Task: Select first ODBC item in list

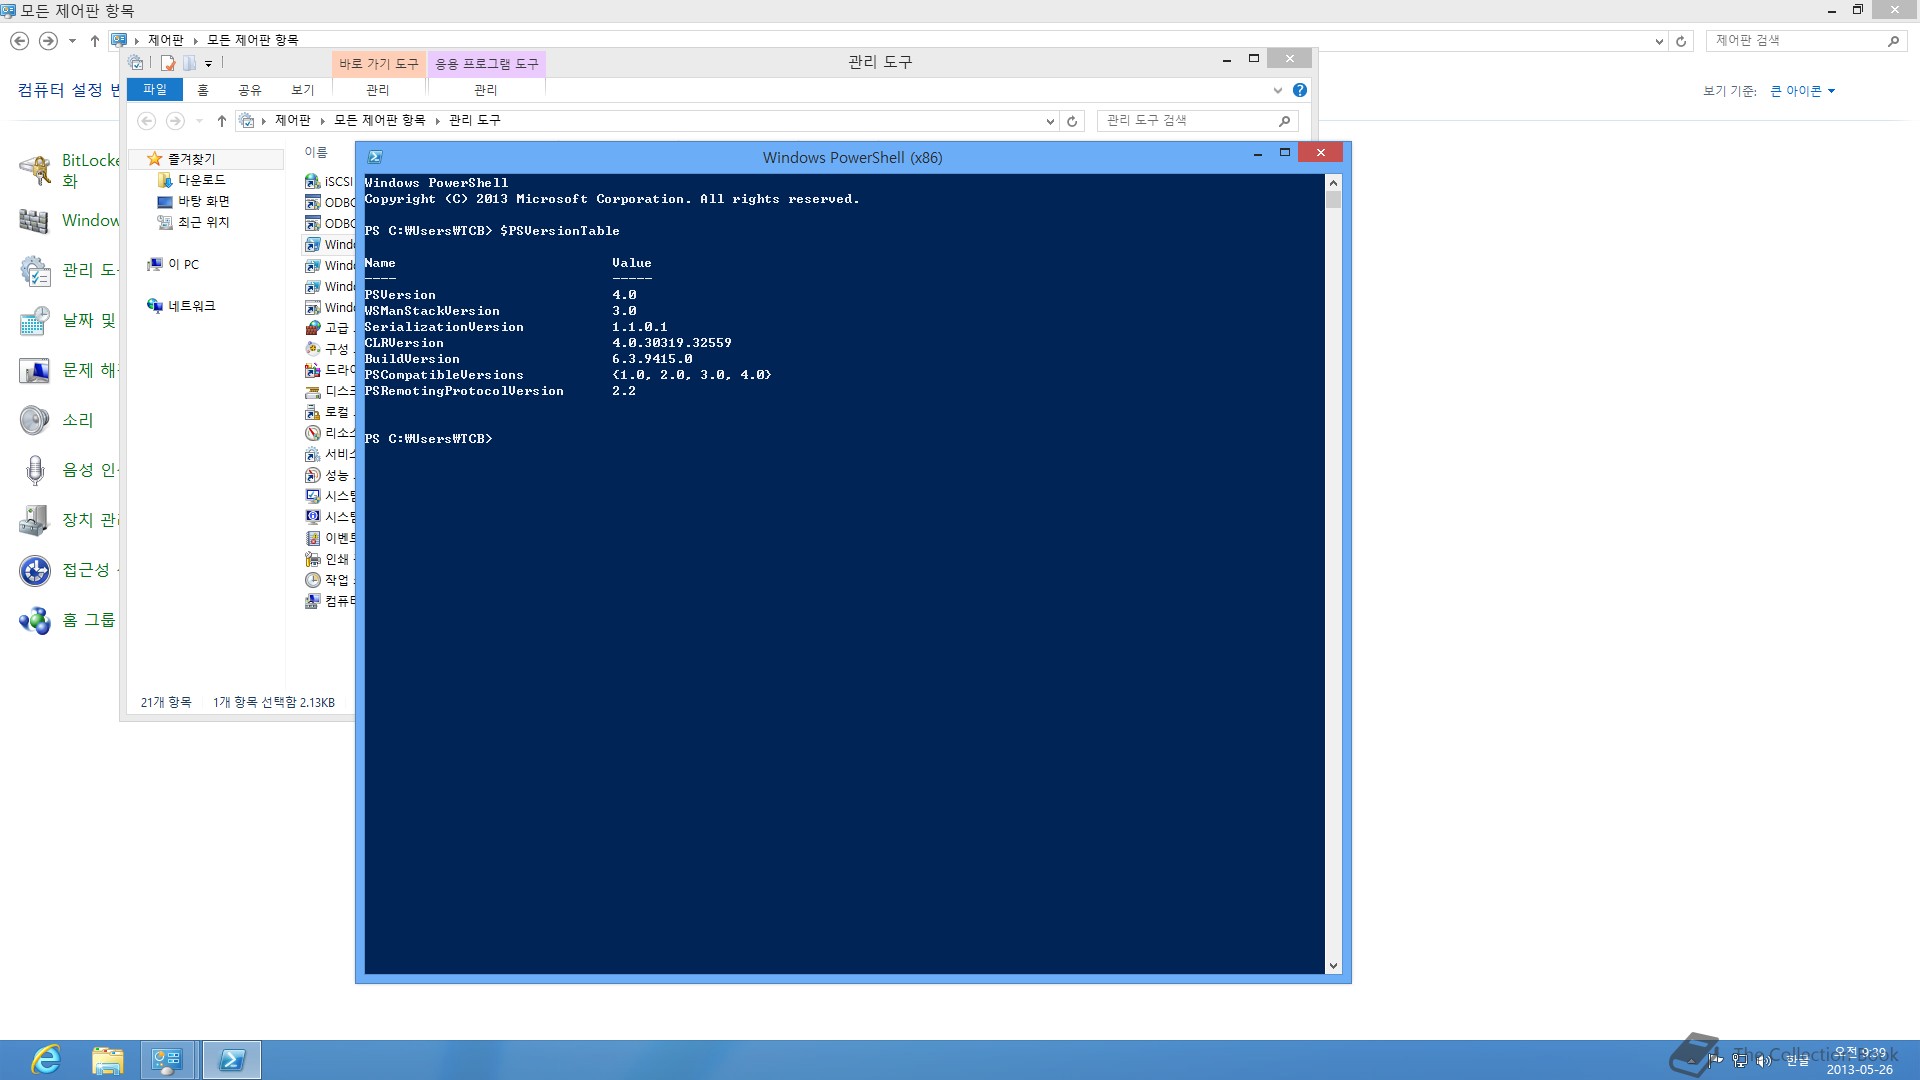Action: pos(329,203)
